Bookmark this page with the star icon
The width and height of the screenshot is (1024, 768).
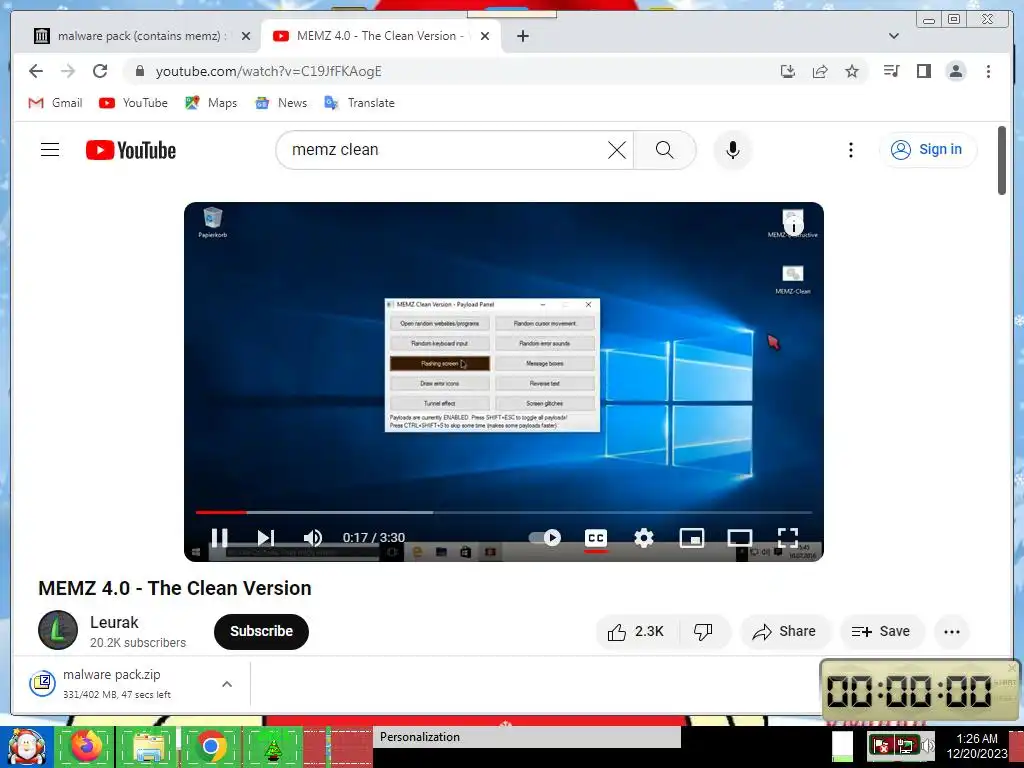tap(852, 71)
